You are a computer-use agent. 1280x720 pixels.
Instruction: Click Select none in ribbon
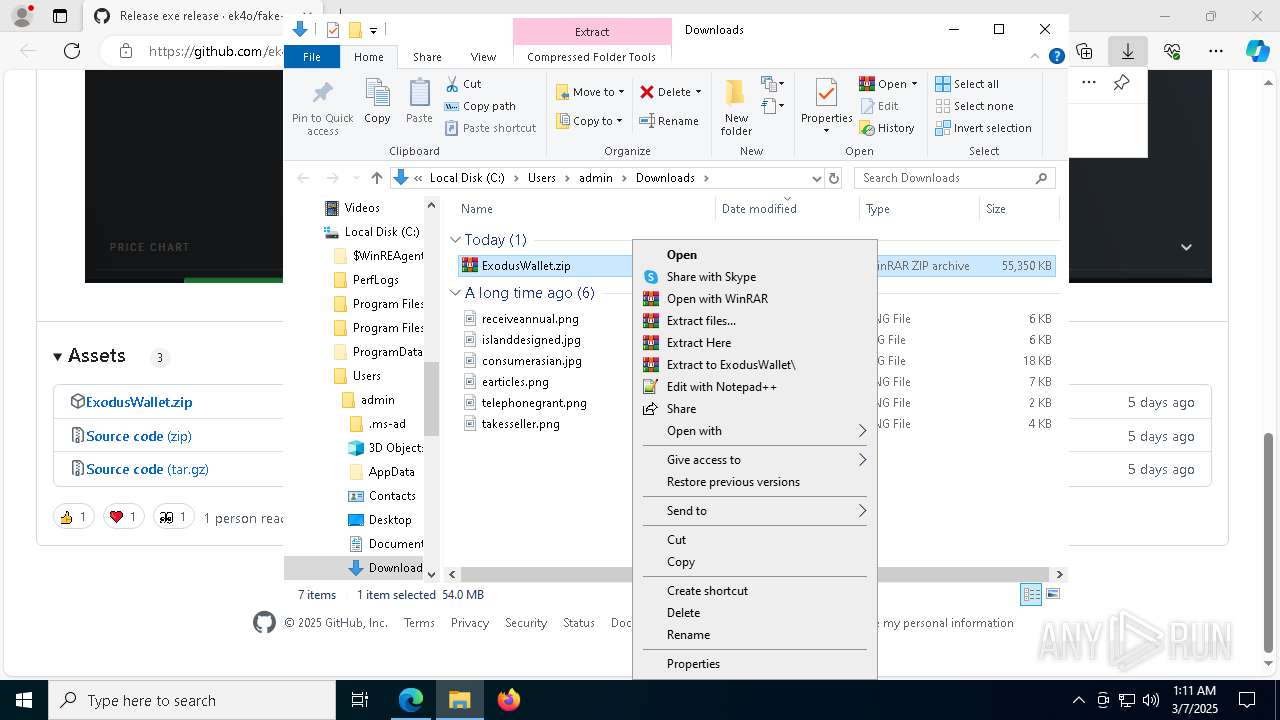[x=974, y=106]
